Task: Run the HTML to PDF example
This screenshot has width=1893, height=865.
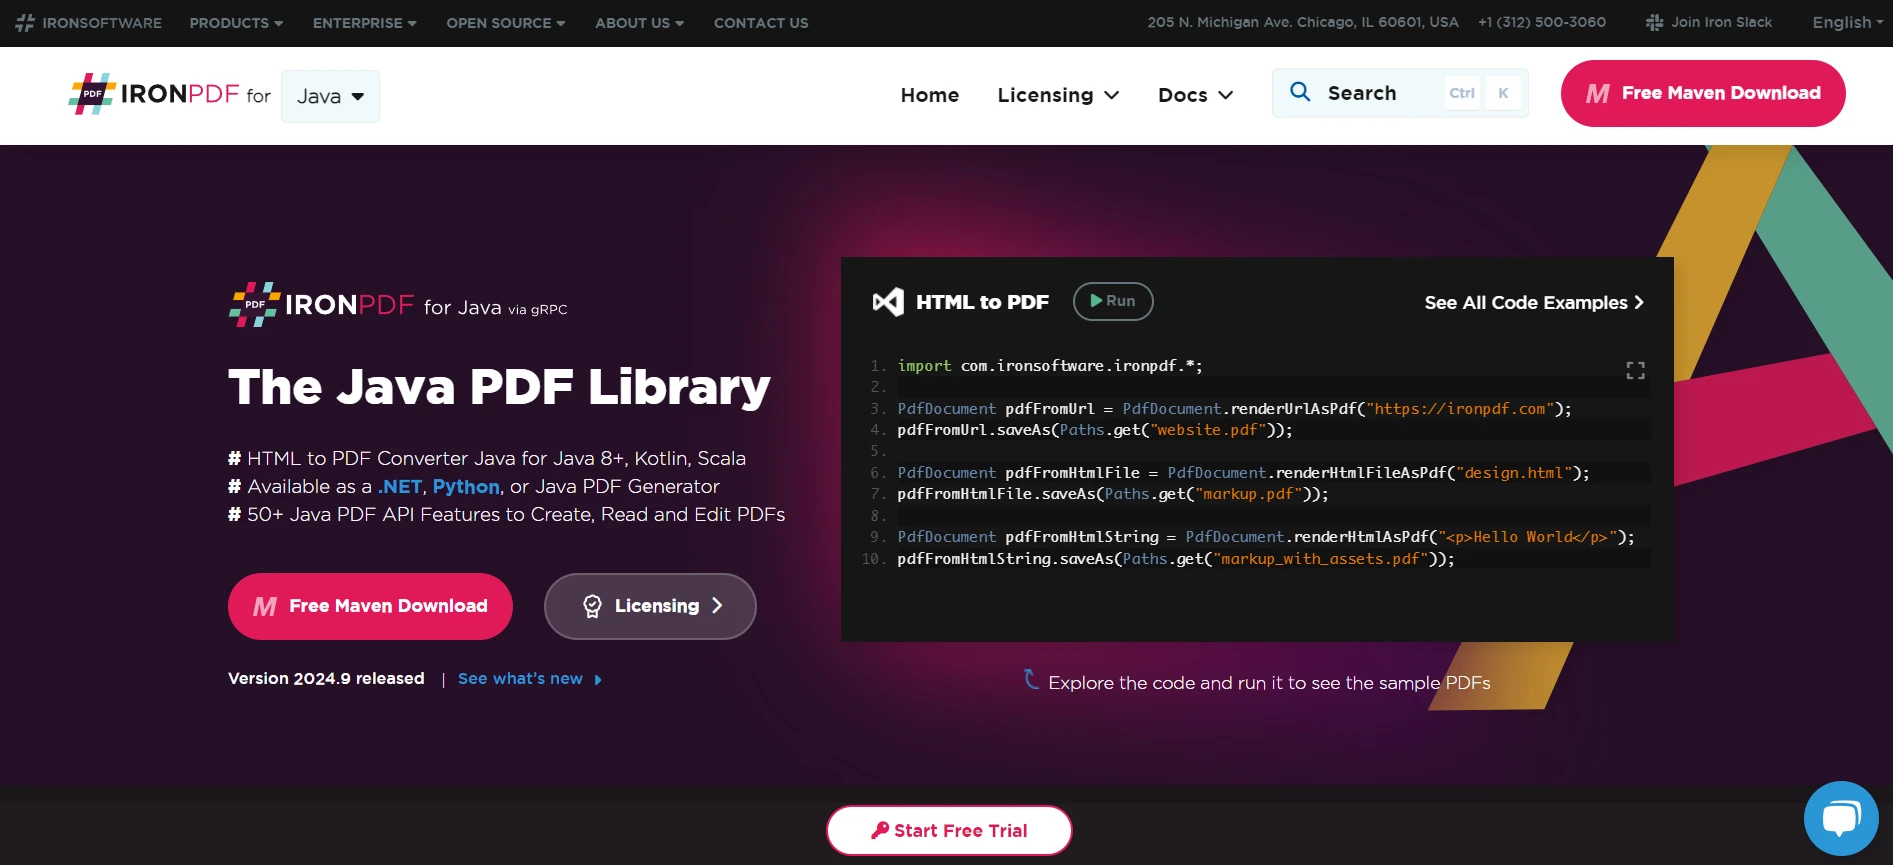Action: [x=1113, y=301]
